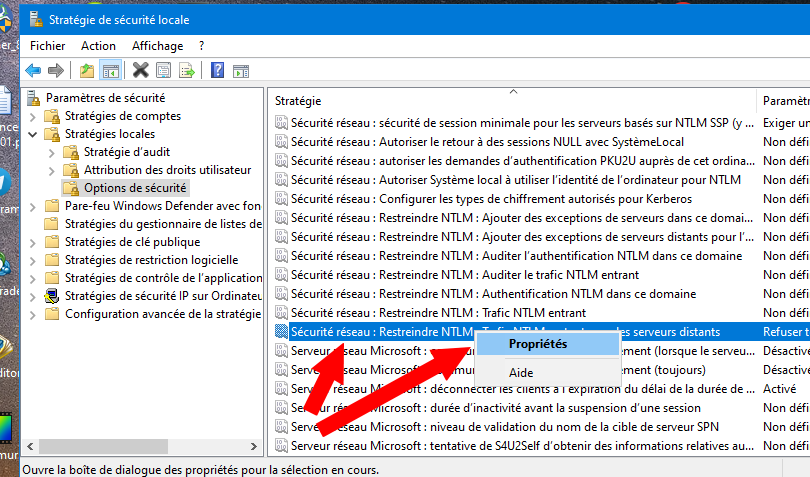Click the window title bar app icon

(x=36, y=20)
